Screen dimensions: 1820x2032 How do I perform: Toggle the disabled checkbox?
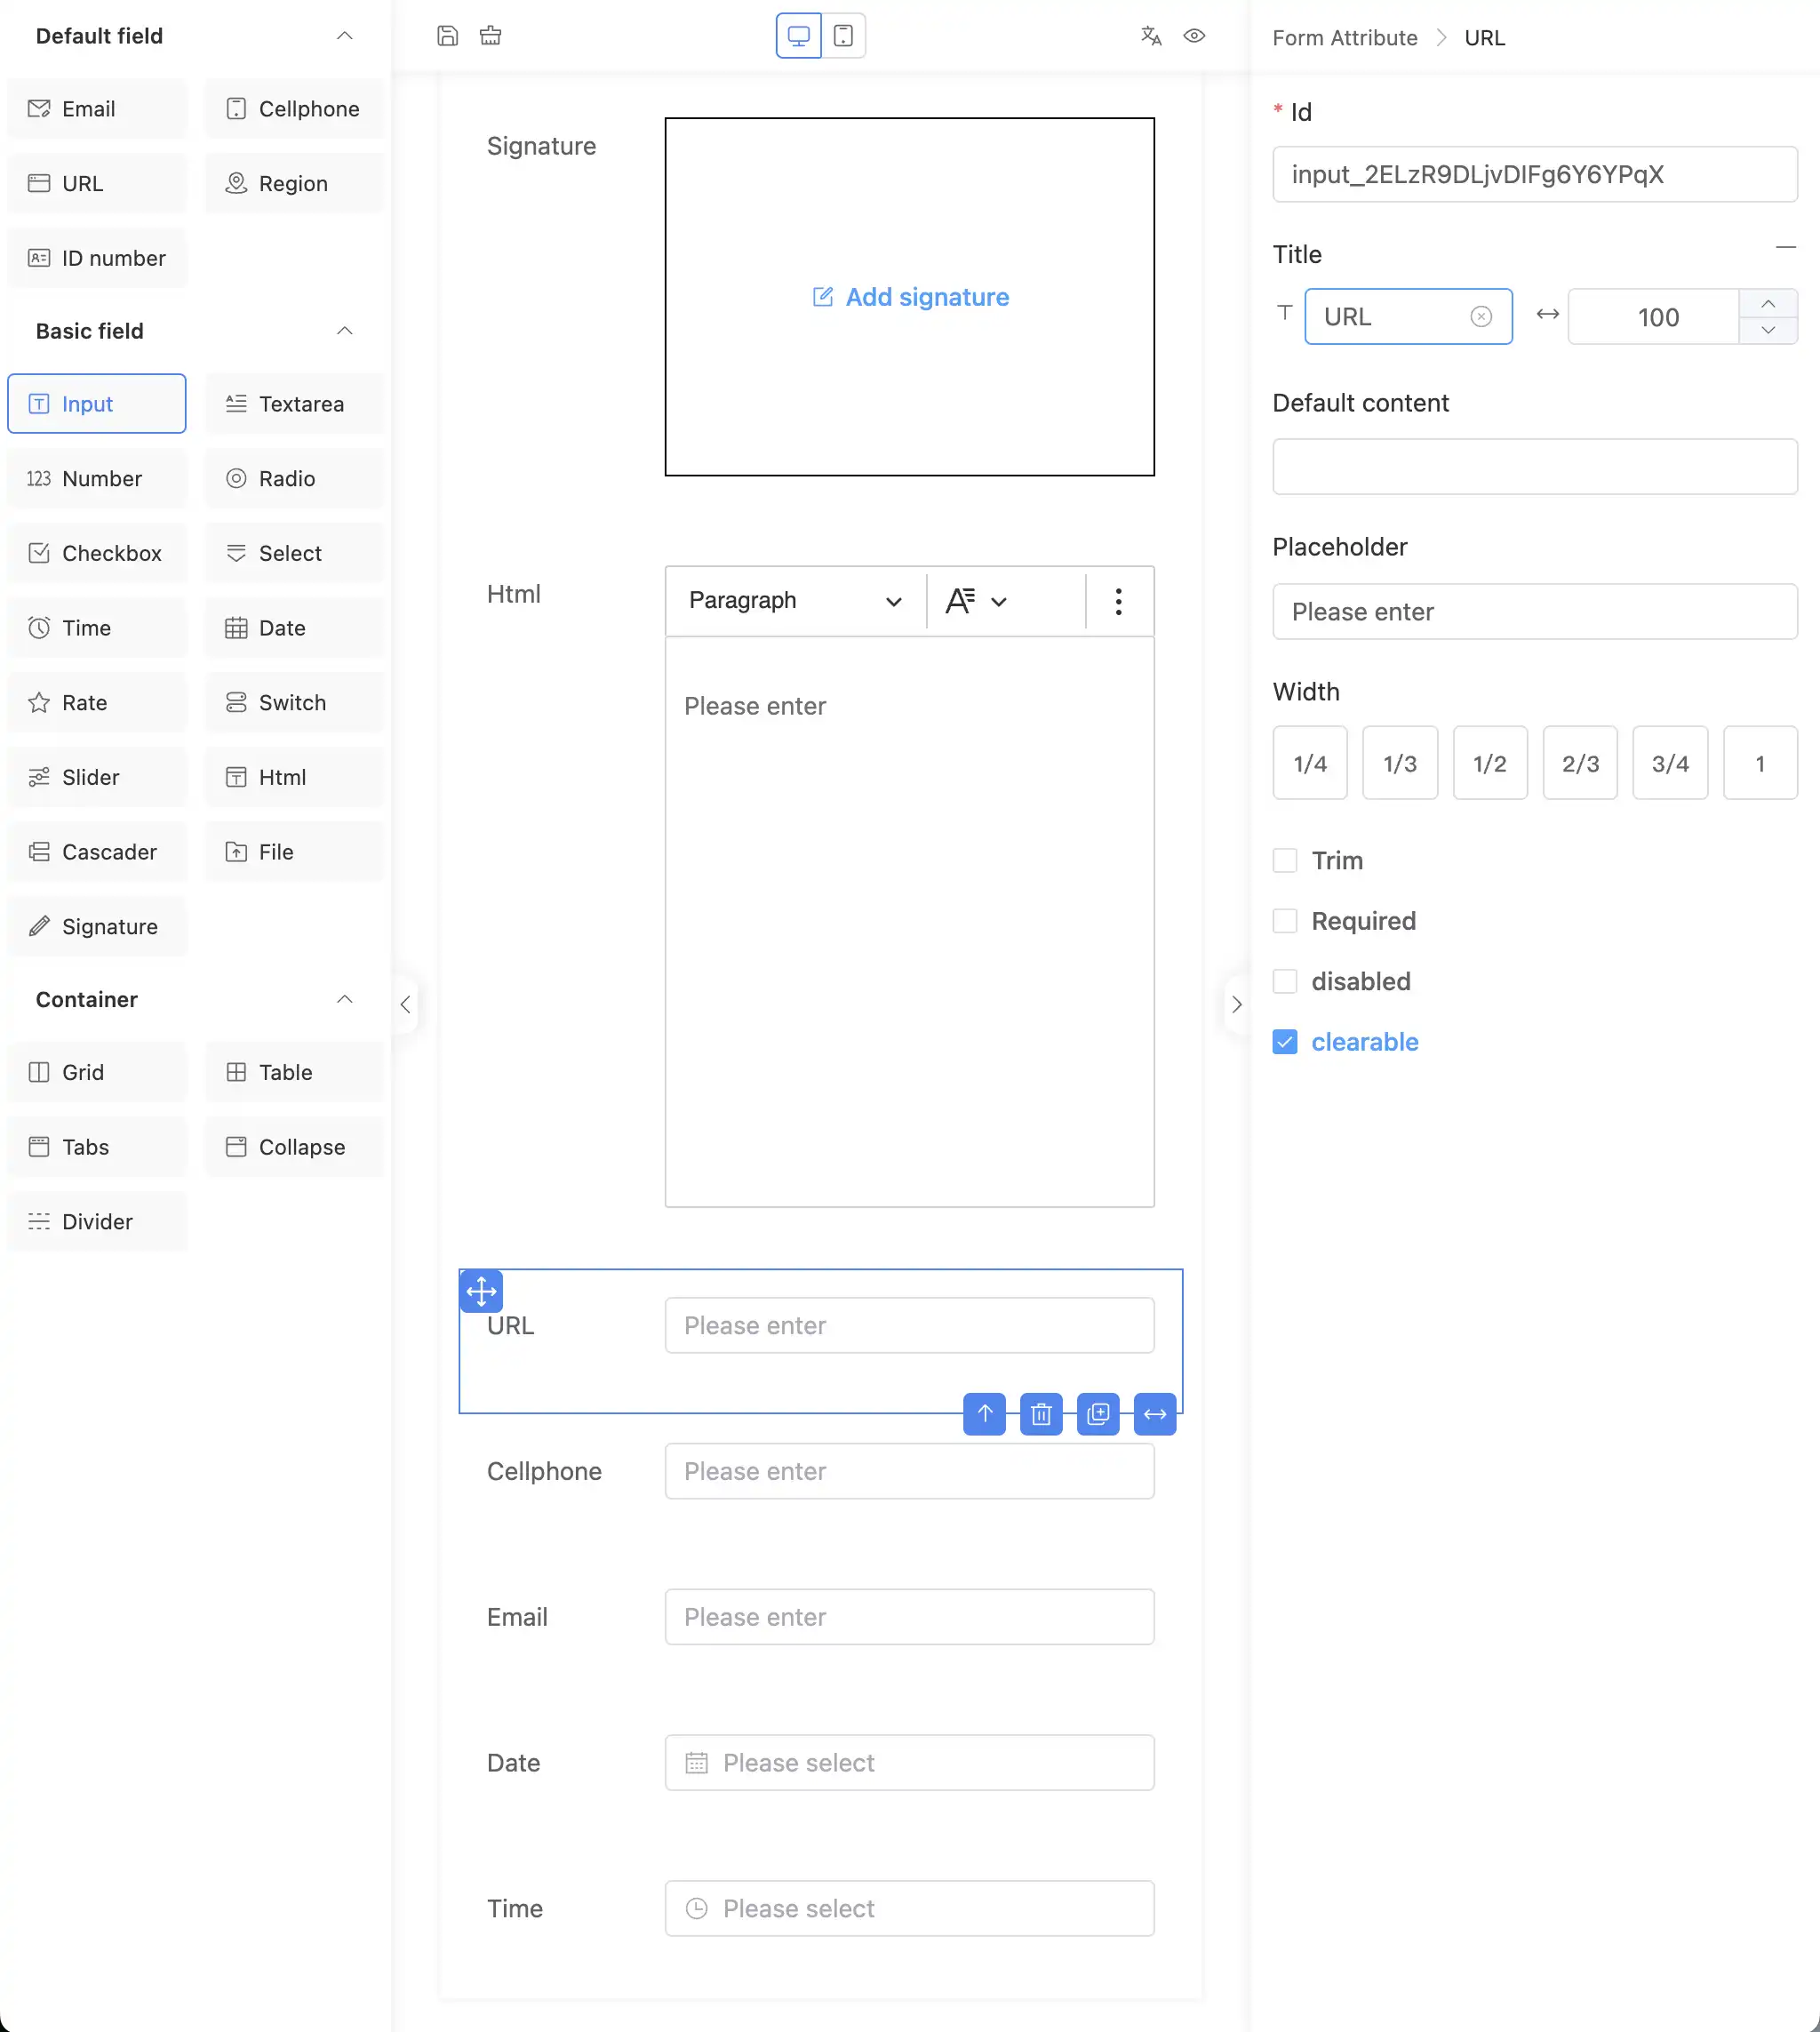[x=1284, y=980]
